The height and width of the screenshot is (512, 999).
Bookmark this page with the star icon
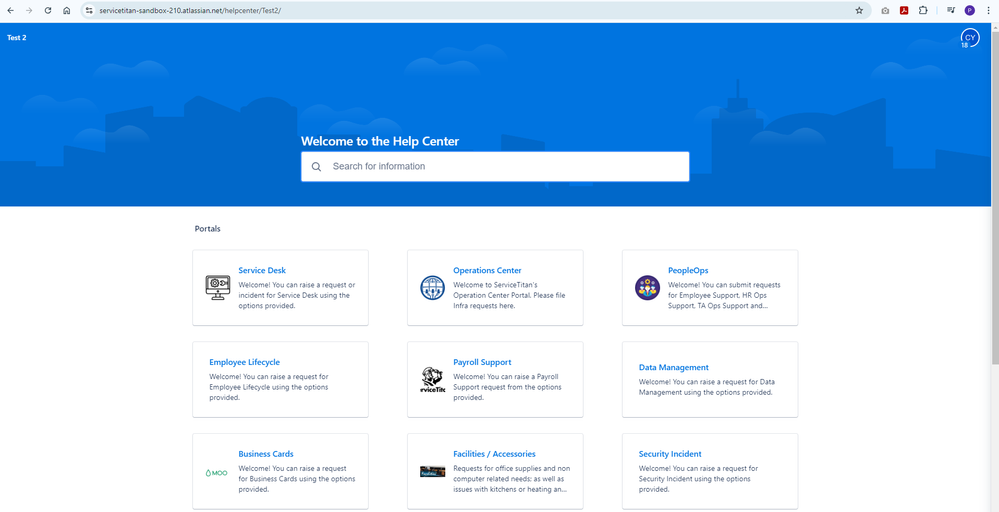859,10
